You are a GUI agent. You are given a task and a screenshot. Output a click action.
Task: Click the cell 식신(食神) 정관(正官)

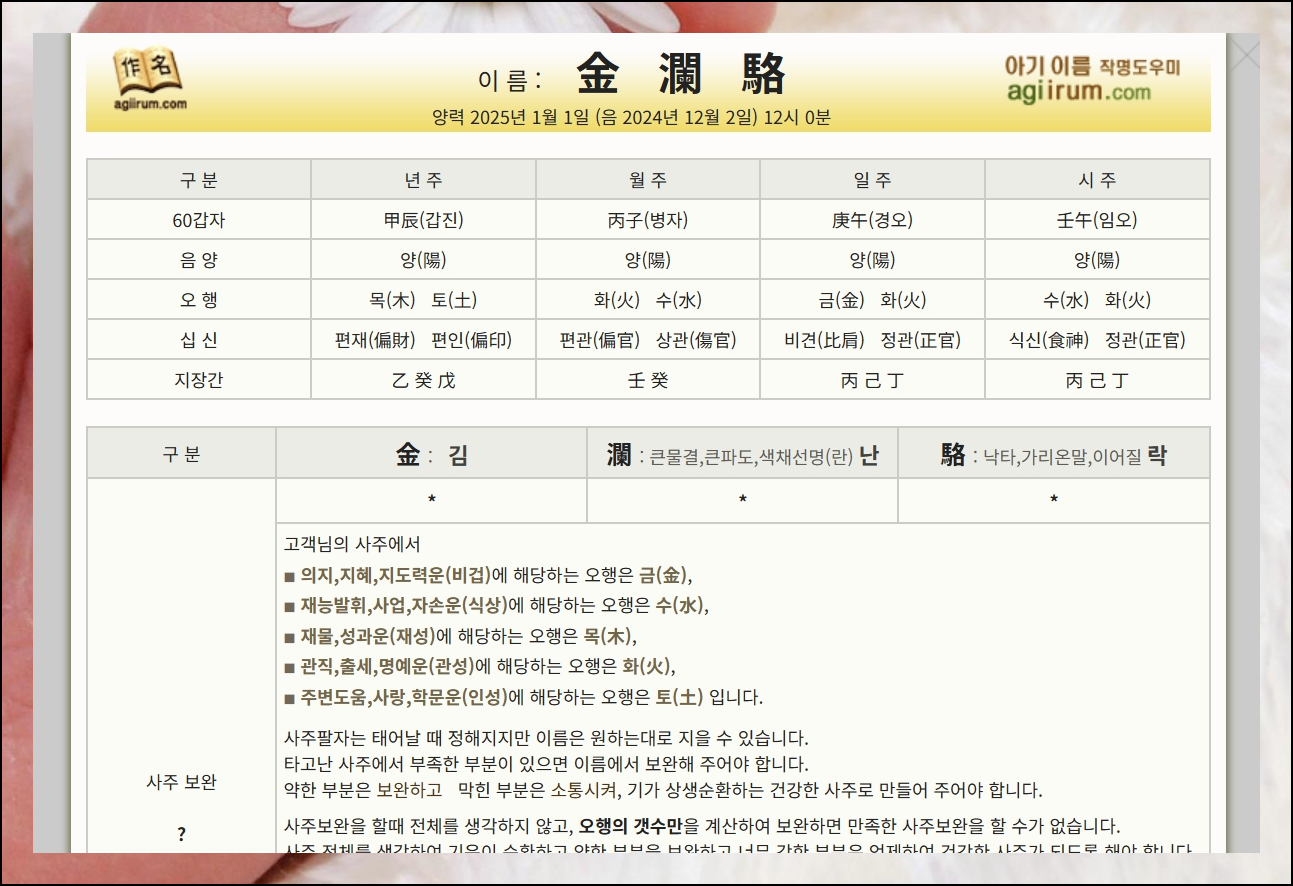point(1097,340)
